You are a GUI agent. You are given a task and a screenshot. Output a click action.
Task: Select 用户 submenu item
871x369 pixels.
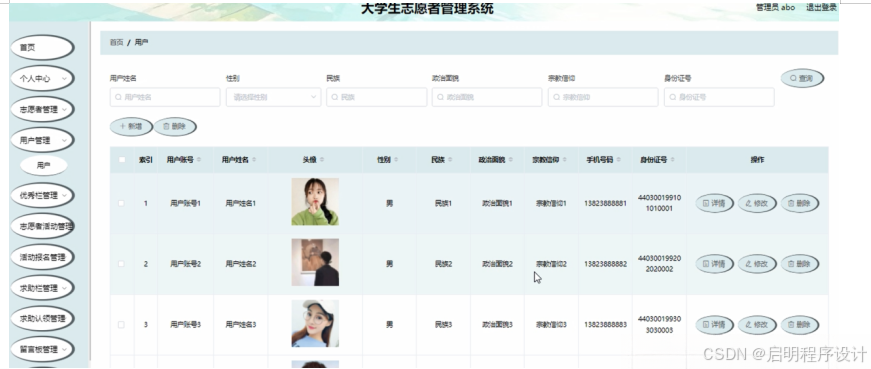click(x=44, y=166)
